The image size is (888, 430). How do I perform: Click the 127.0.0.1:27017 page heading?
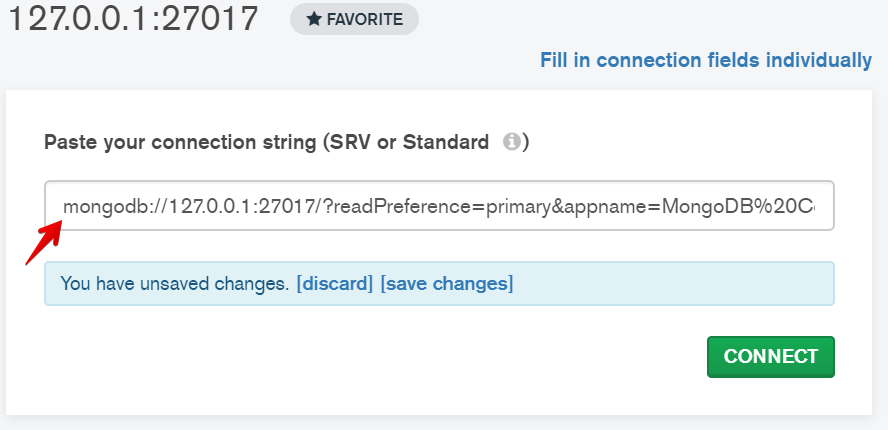coord(132,20)
